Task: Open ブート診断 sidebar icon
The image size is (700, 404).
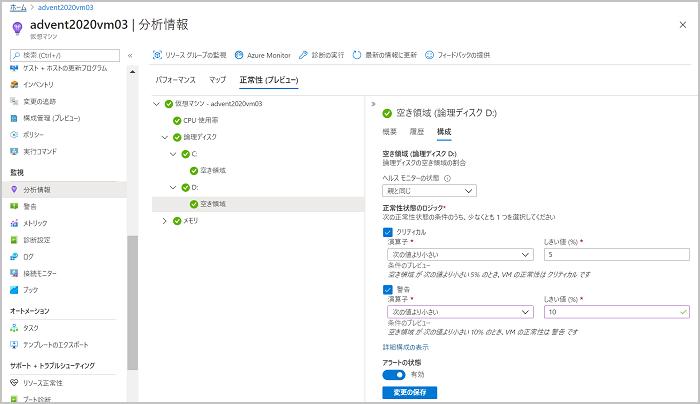Action: [14, 399]
